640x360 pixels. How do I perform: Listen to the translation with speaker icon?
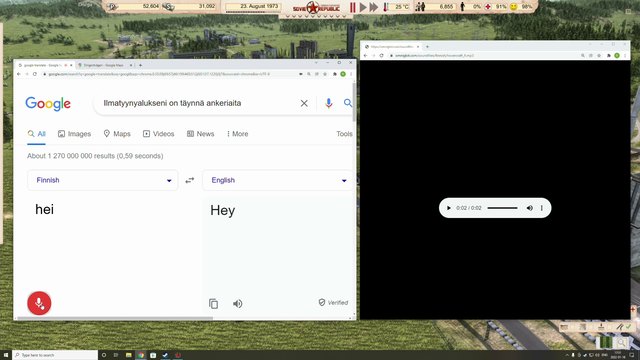point(238,304)
